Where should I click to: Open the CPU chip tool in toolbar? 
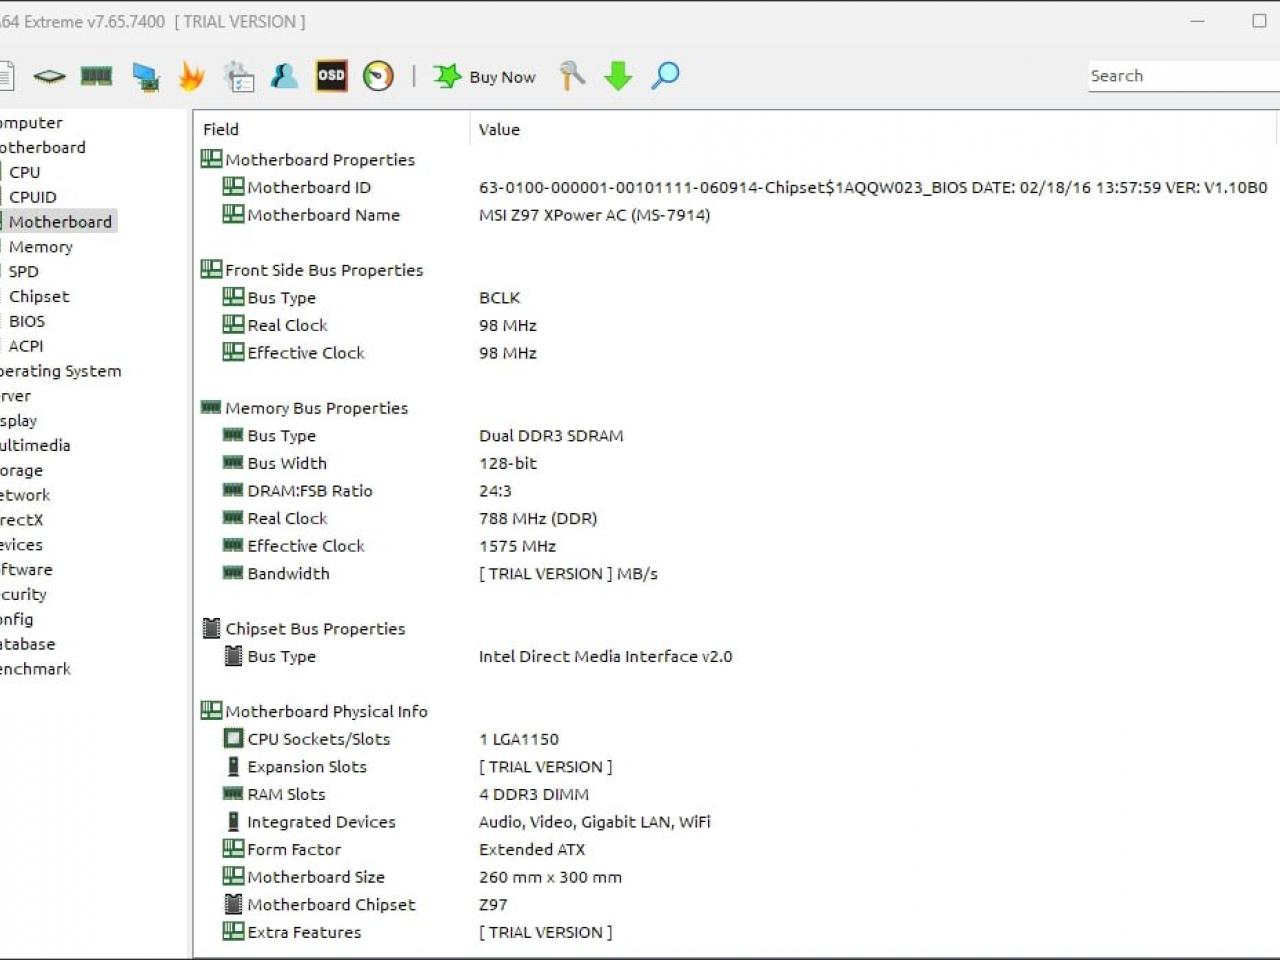(x=49, y=76)
